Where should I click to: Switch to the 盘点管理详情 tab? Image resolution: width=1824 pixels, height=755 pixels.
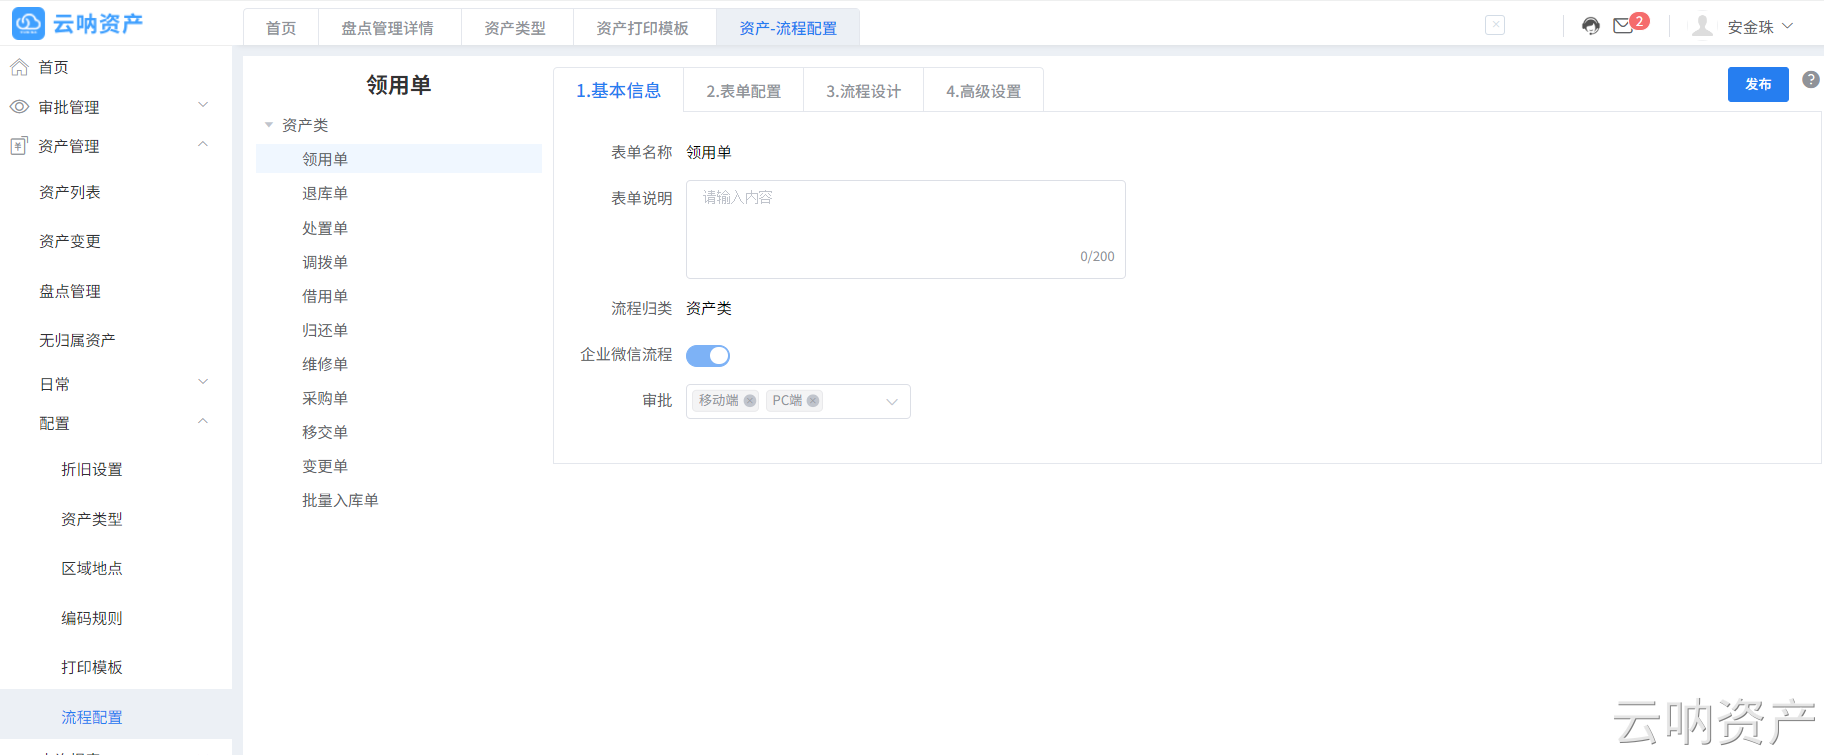pos(388,28)
